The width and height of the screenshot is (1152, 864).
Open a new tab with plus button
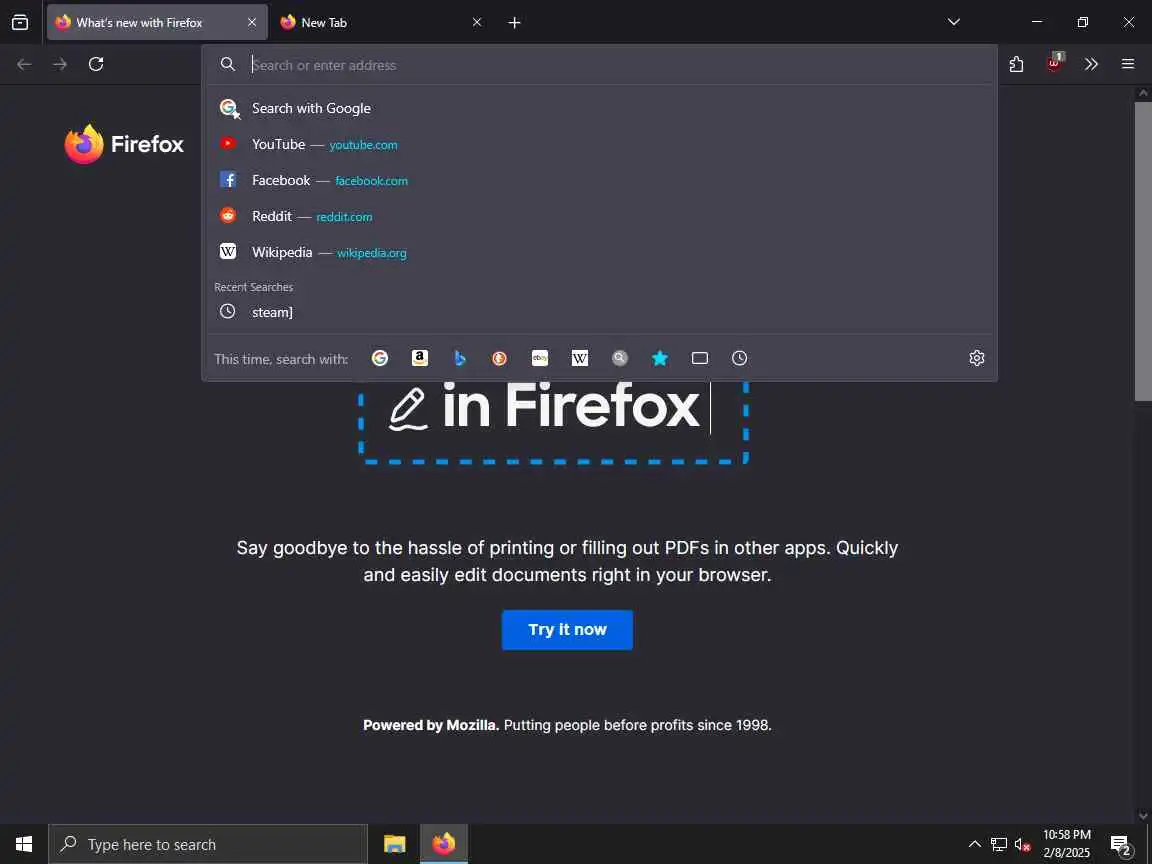click(x=514, y=23)
